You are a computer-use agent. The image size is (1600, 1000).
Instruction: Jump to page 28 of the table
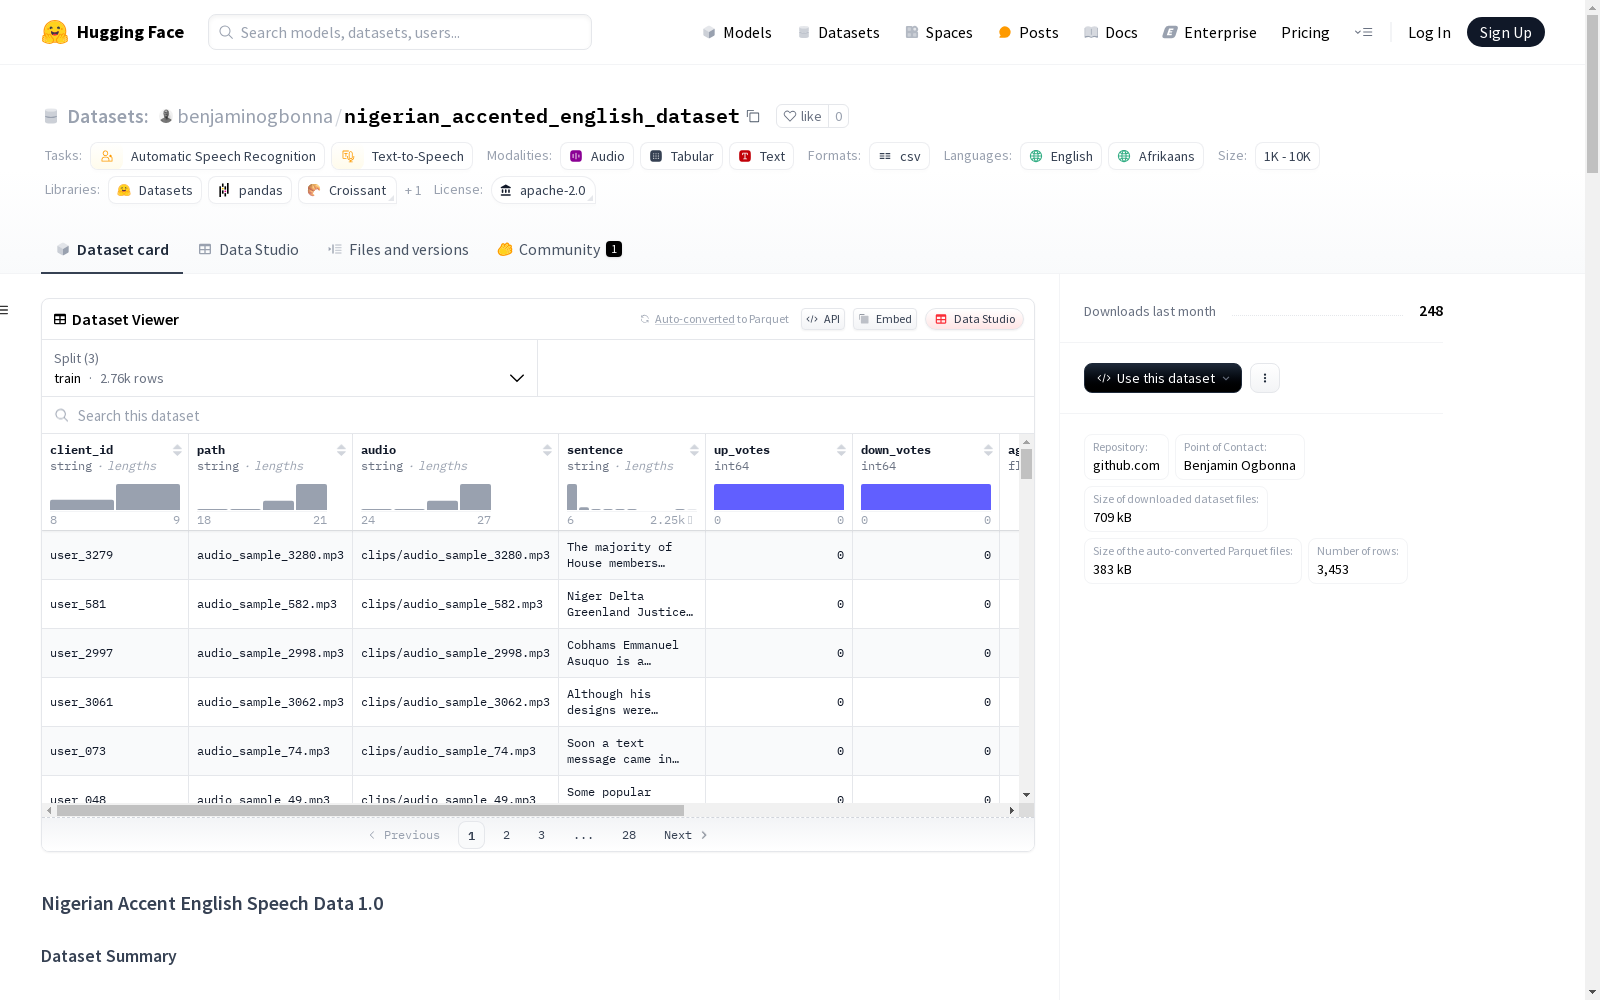(629, 835)
